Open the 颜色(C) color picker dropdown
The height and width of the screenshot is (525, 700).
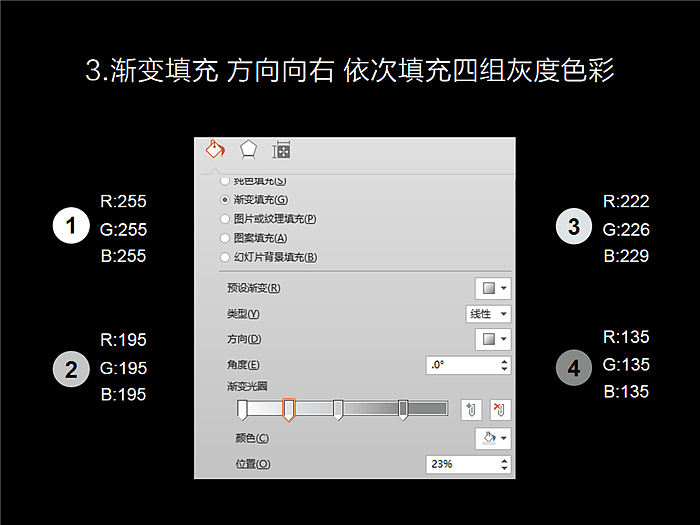(493, 438)
